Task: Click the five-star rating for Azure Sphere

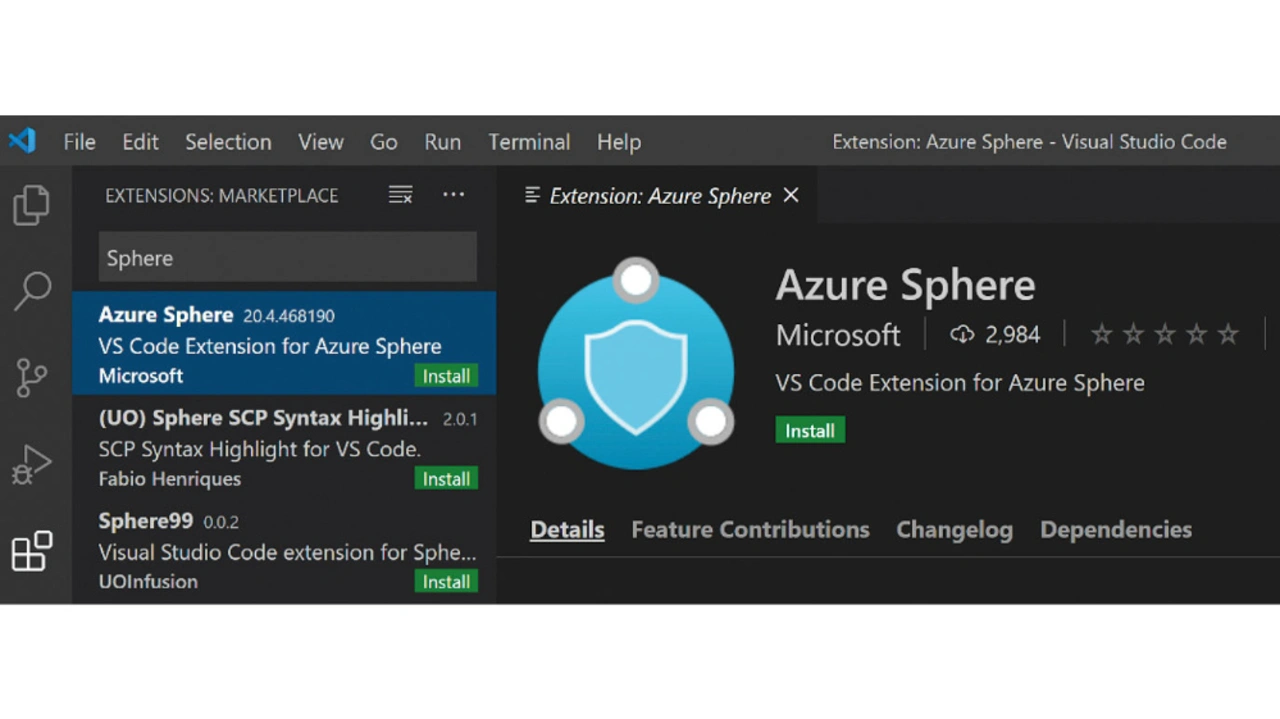Action: tap(1165, 334)
